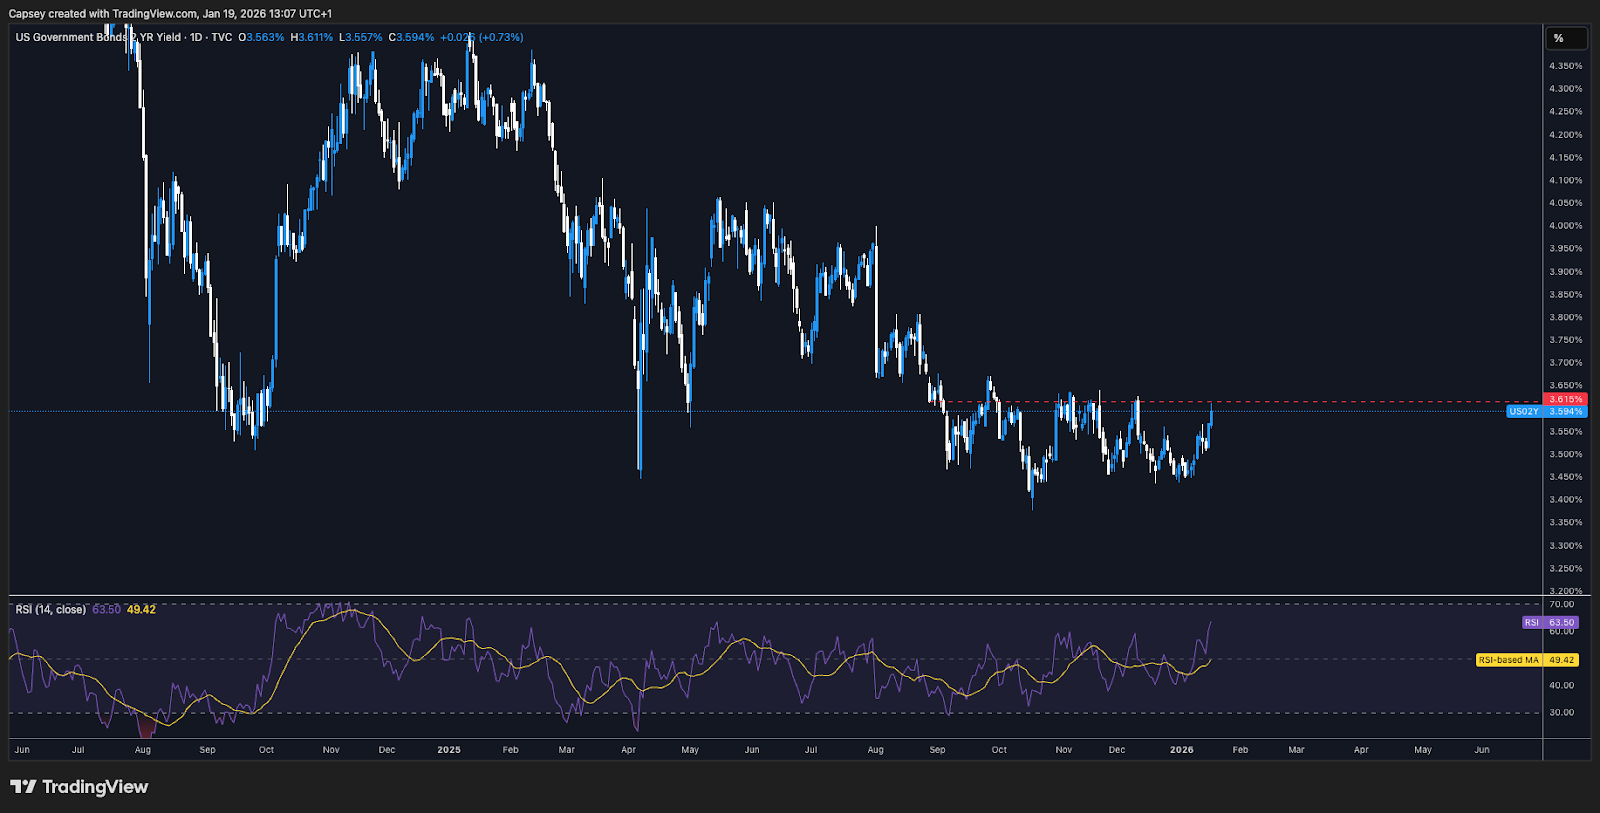The width and height of the screenshot is (1600, 813).
Task: Click the 70.00 level on RSI axis
Action: [1561, 604]
